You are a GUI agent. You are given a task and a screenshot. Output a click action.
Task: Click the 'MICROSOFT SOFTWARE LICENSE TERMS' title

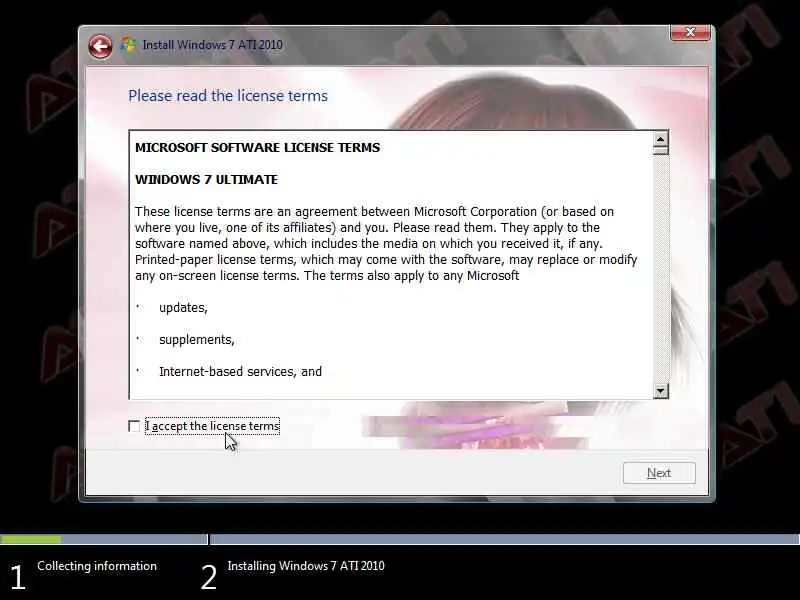tap(258, 147)
